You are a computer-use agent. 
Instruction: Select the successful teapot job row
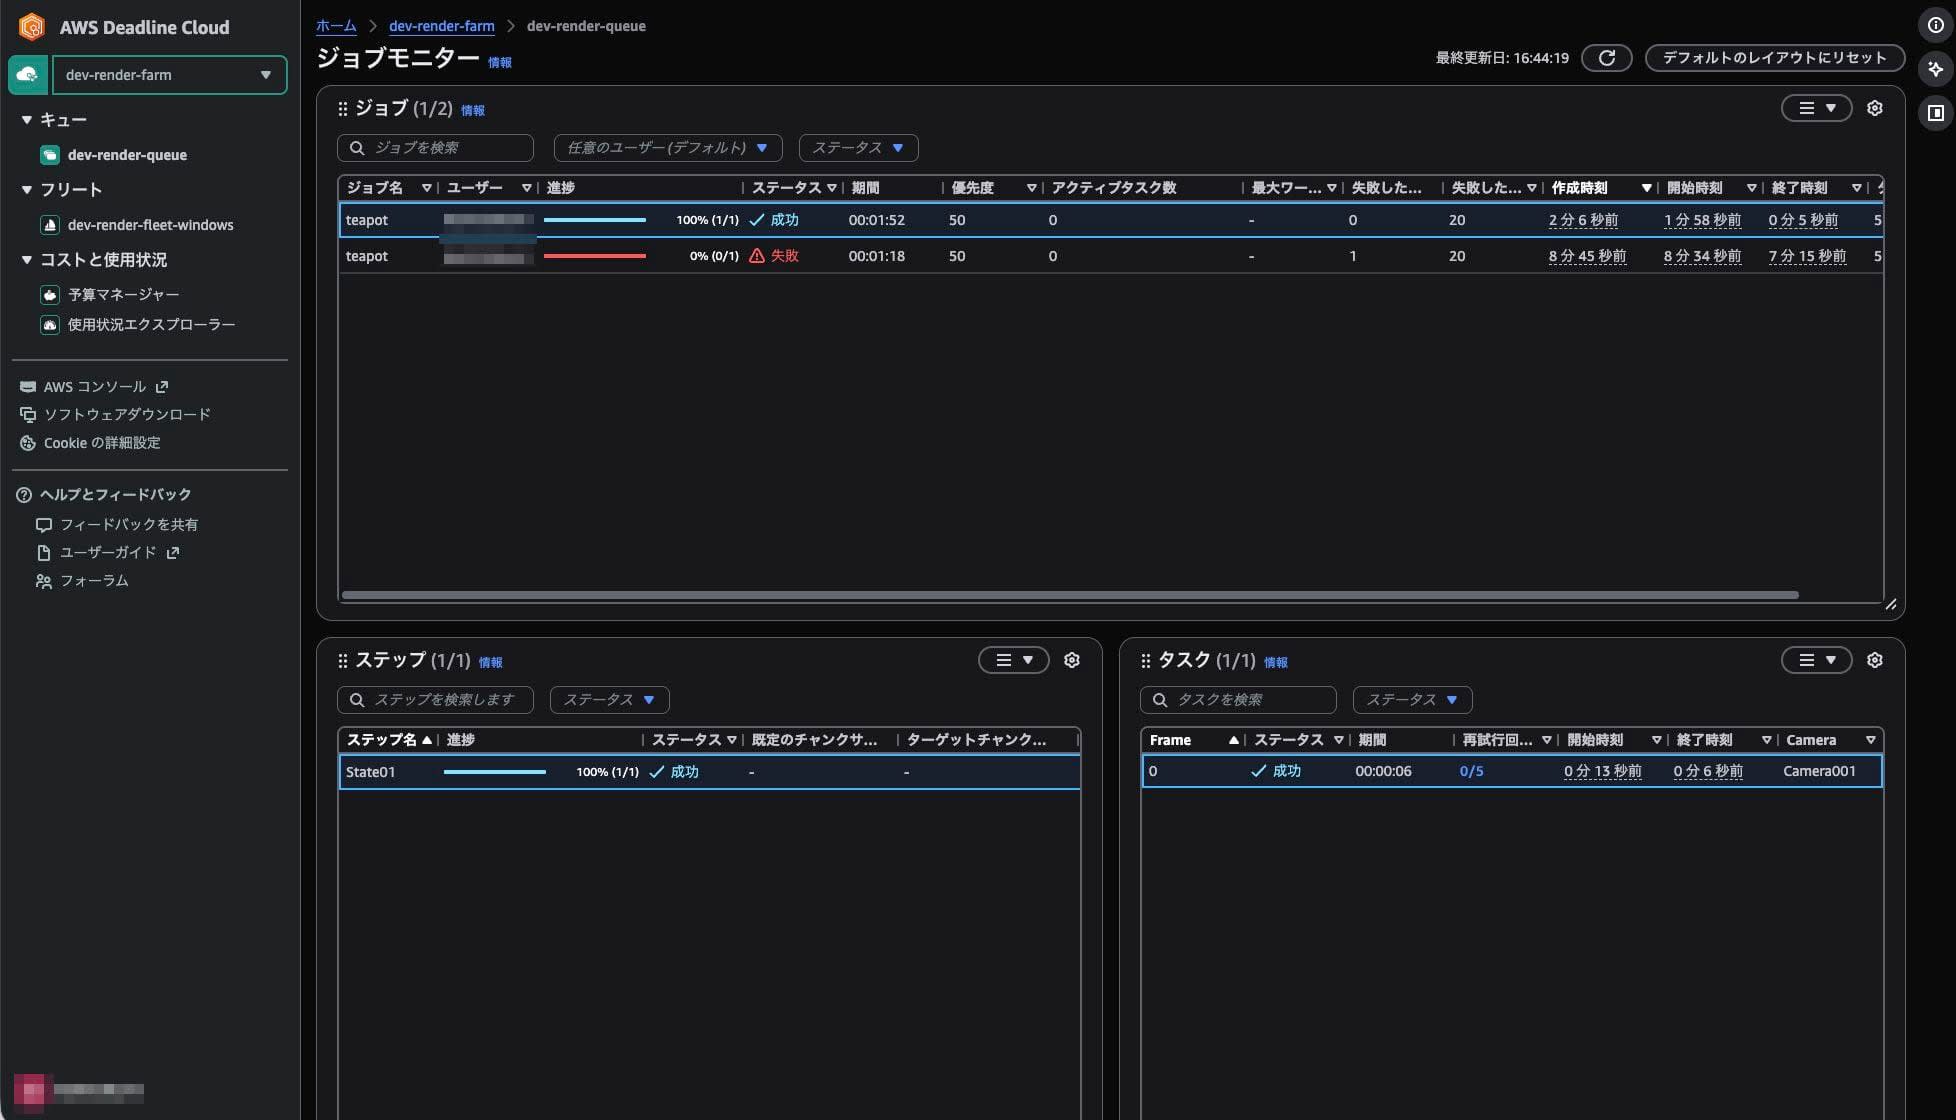(x=1111, y=220)
